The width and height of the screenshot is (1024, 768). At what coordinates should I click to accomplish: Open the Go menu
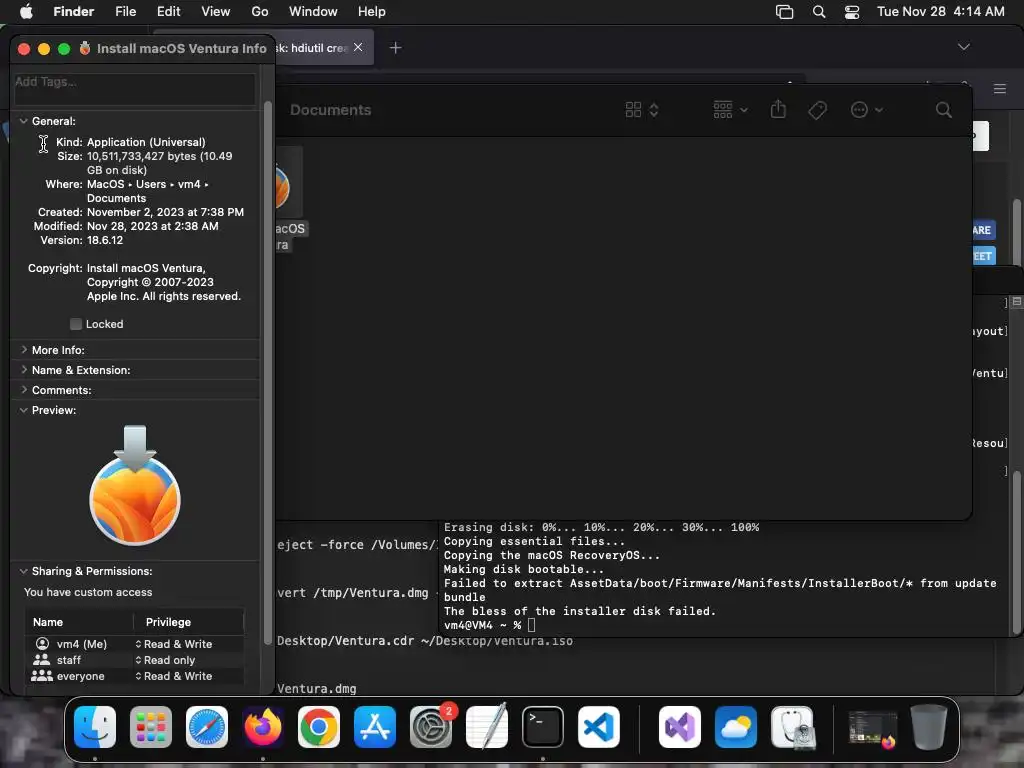coord(260,11)
